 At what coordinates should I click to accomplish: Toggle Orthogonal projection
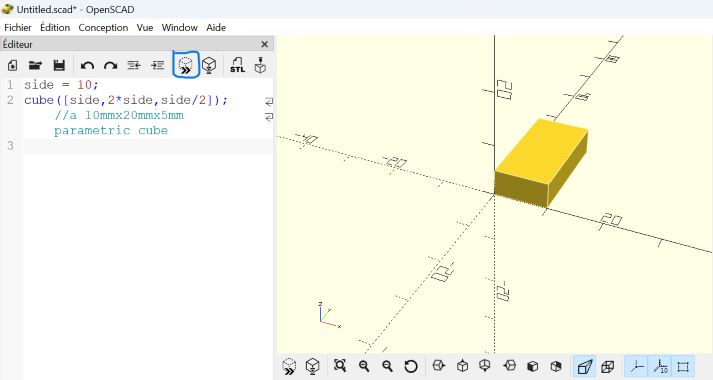[608, 366]
